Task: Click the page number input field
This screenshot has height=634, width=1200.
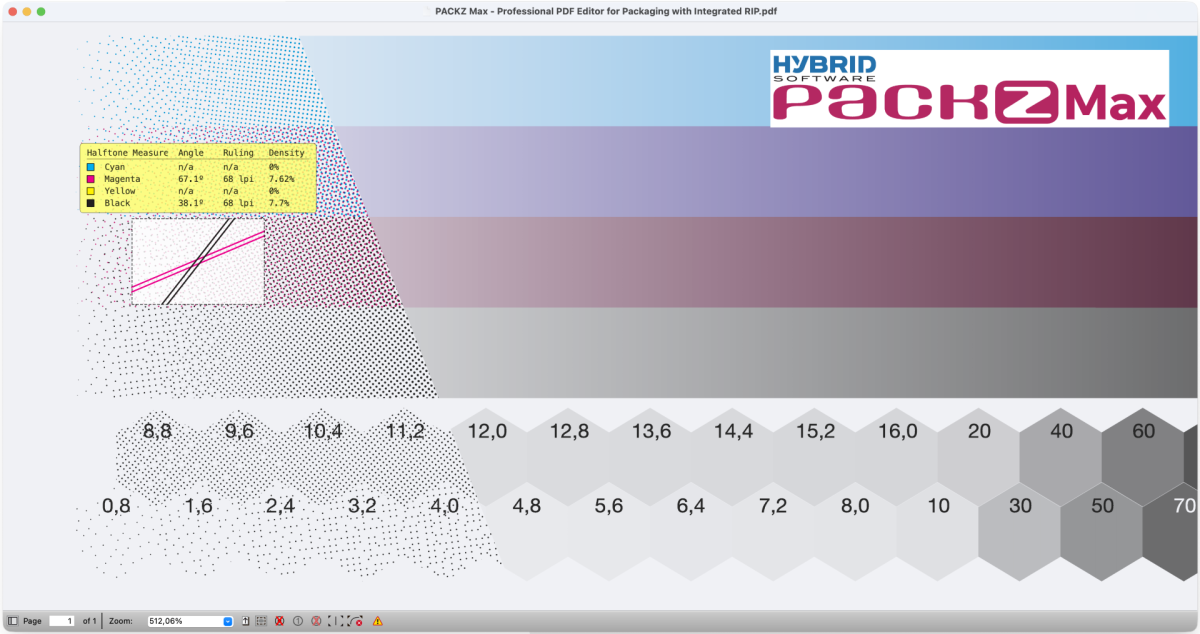Action: coord(62,621)
